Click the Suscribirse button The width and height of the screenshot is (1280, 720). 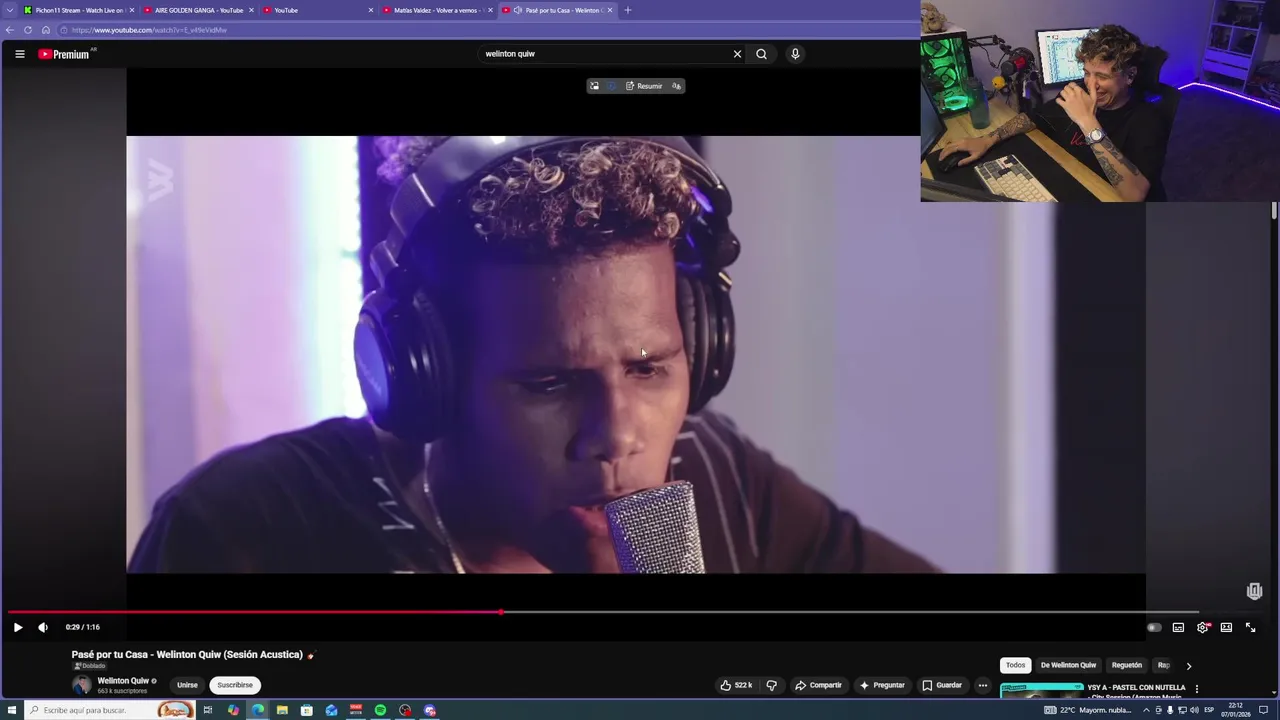pos(235,685)
